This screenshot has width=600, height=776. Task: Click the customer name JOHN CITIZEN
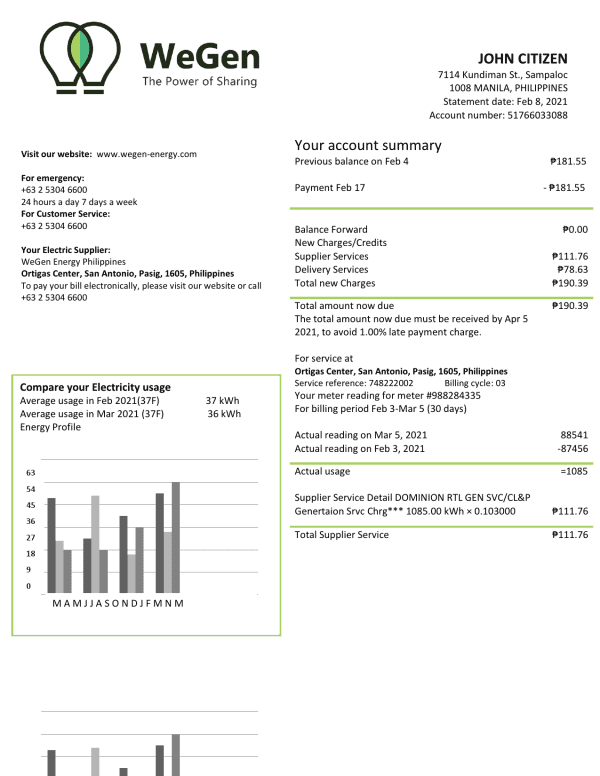[522, 58]
